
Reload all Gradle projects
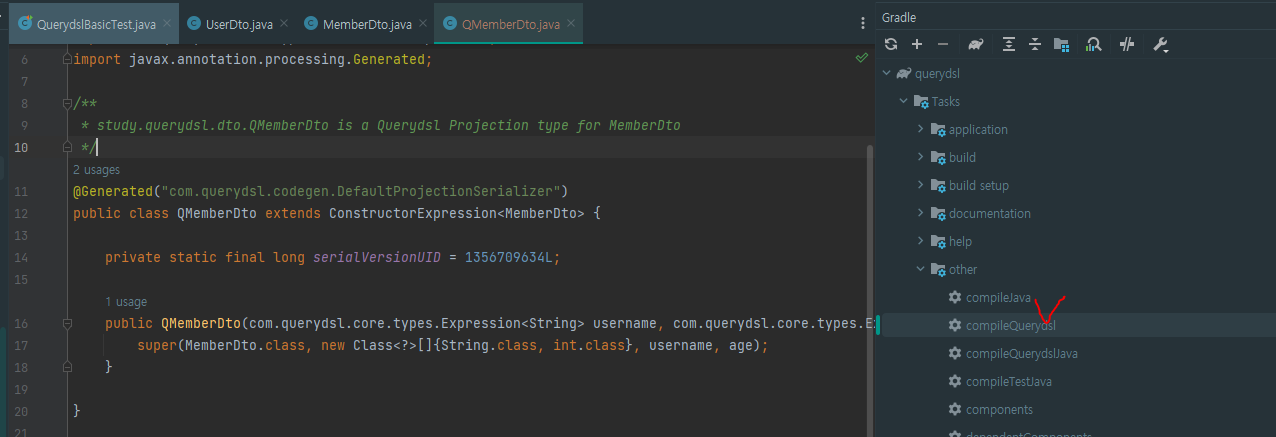click(x=891, y=44)
